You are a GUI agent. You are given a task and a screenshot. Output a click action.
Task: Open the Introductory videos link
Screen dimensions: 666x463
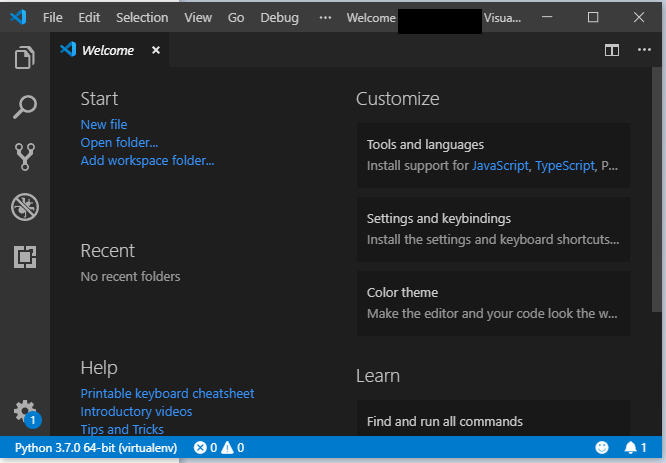coord(136,412)
